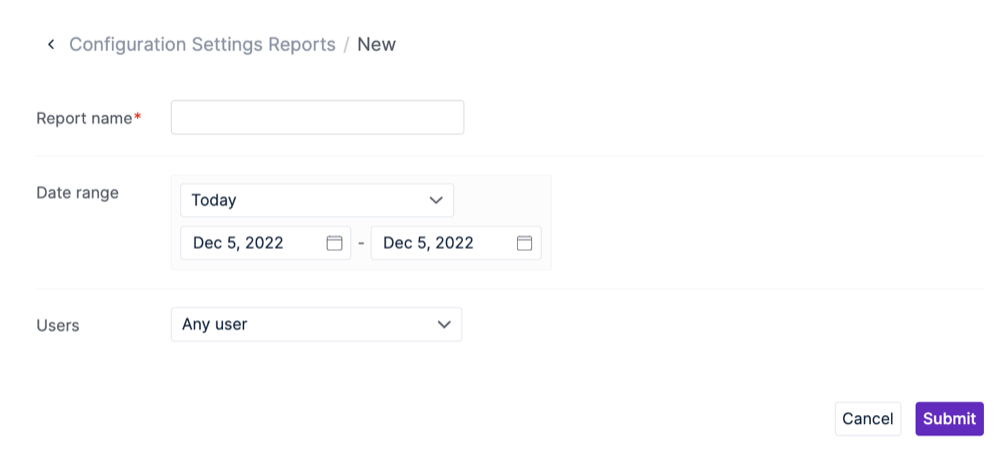Select the New breadcrumb item
This screenshot has width=999, height=452.
[x=377, y=45]
